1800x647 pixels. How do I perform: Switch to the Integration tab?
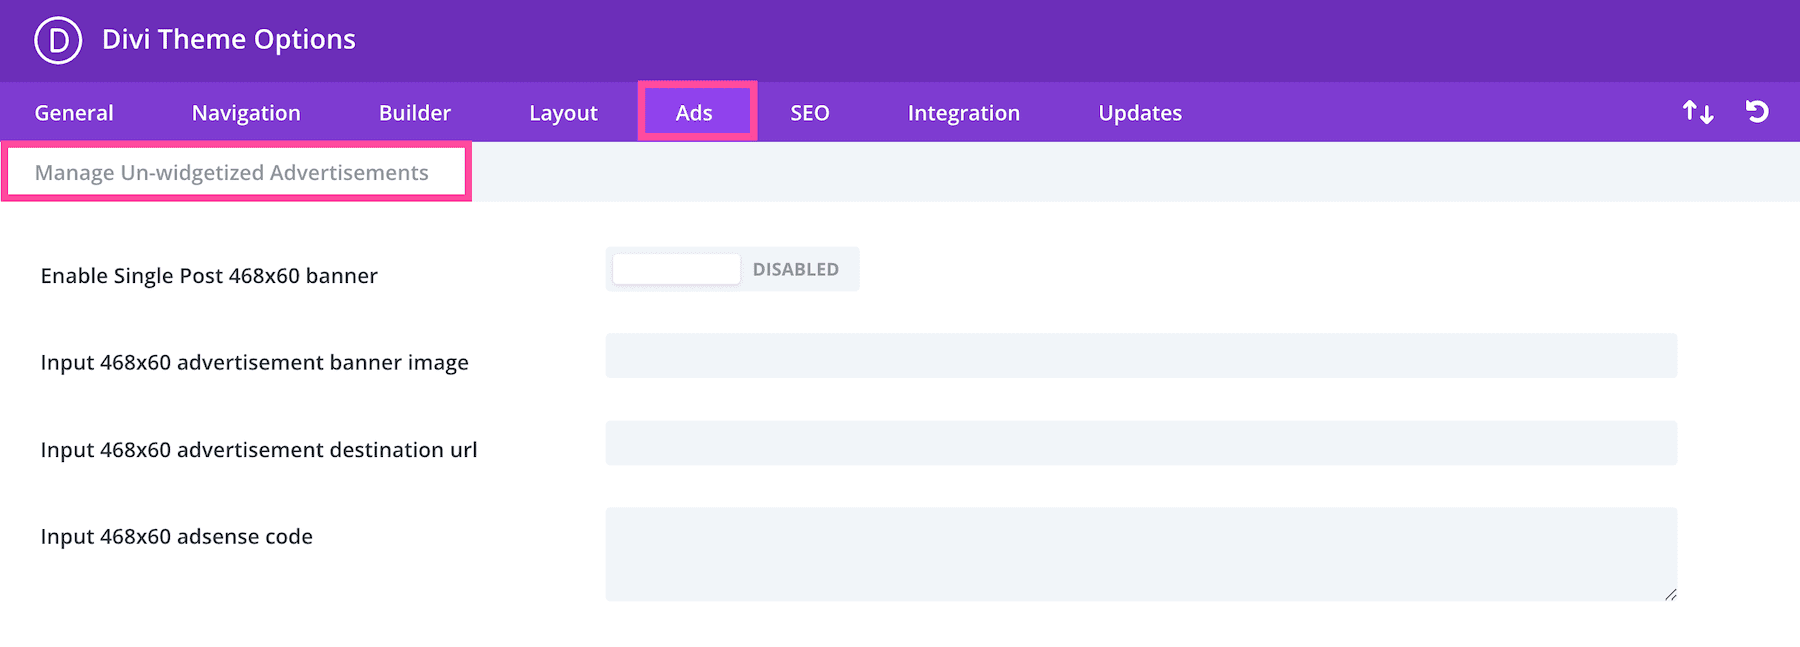click(x=963, y=113)
